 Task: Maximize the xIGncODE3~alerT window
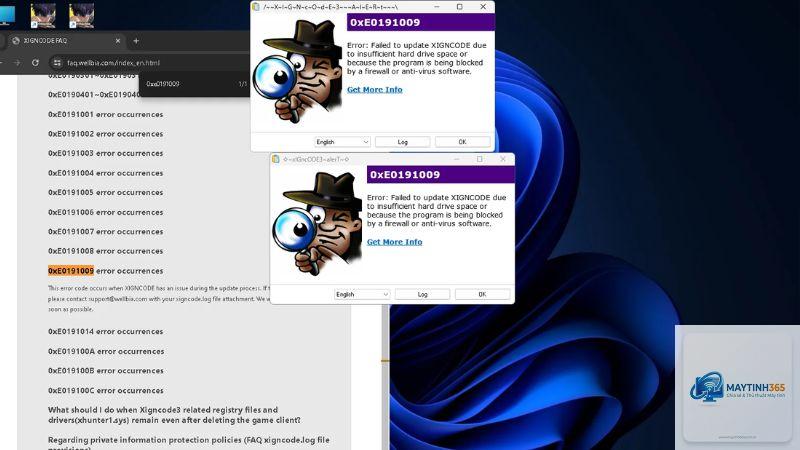480,159
